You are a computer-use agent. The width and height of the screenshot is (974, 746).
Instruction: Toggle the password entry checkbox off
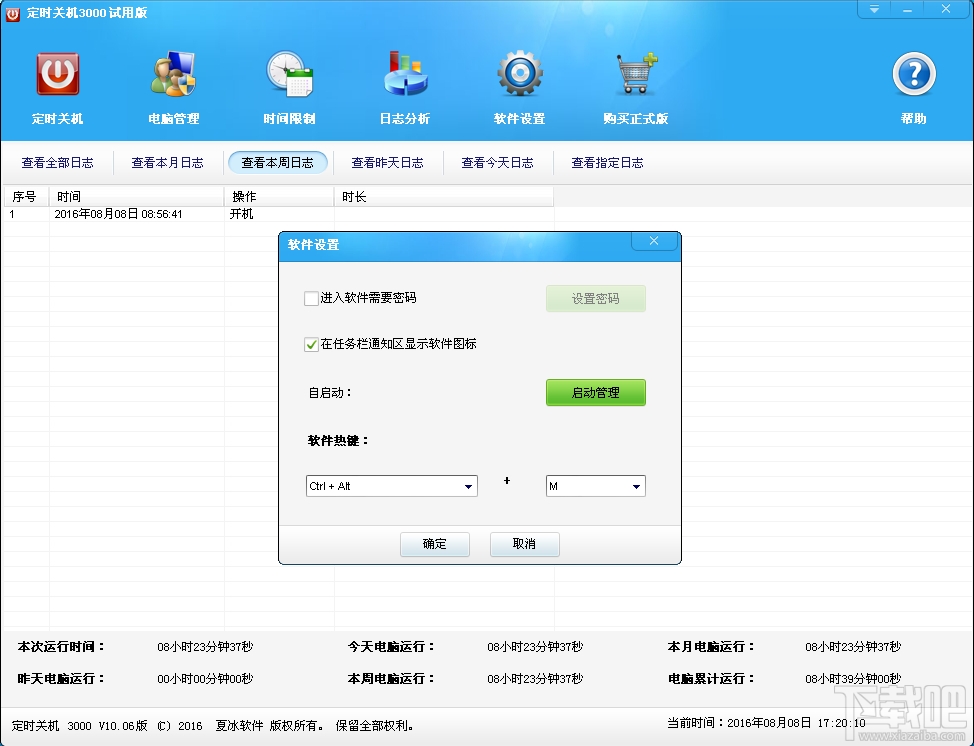[310, 298]
